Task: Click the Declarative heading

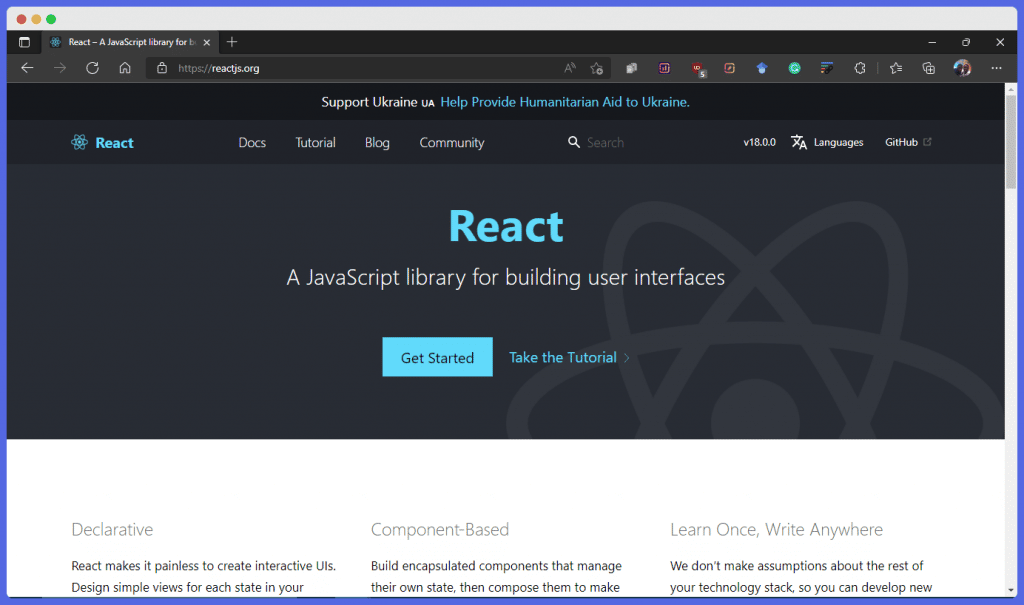Action: coord(112,529)
